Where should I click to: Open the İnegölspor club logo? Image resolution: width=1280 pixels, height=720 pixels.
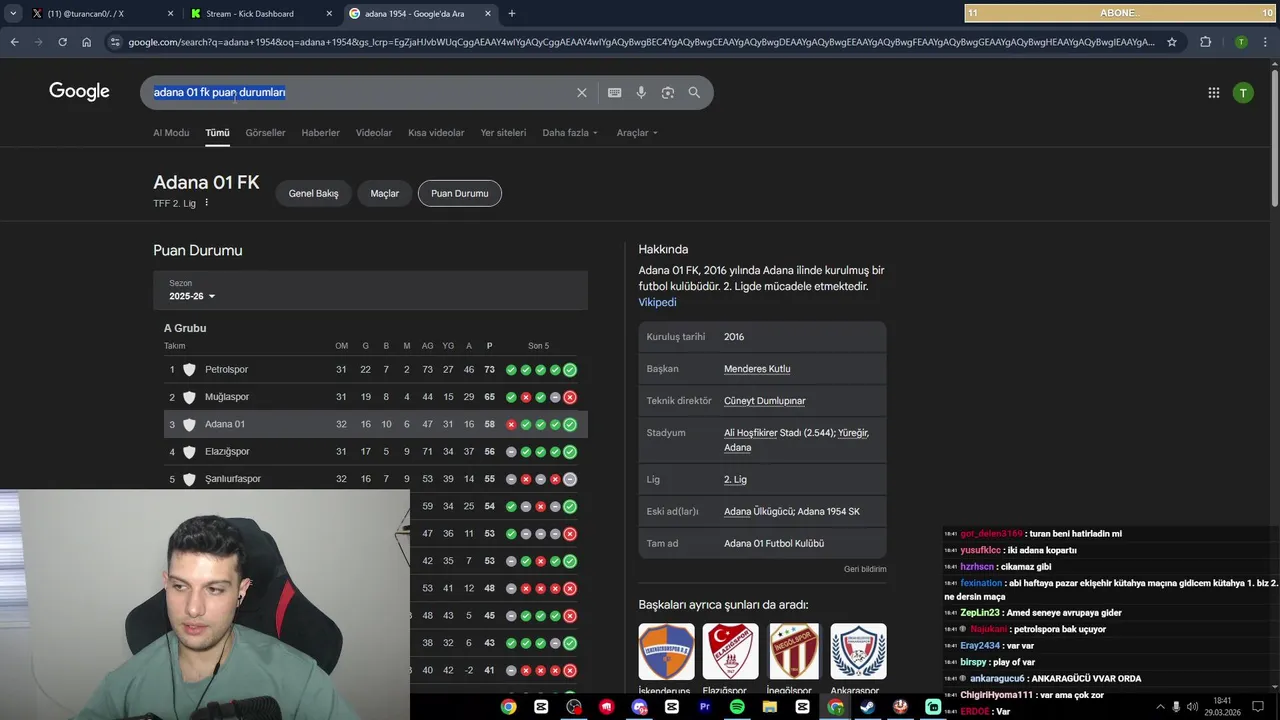pos(794,651)
